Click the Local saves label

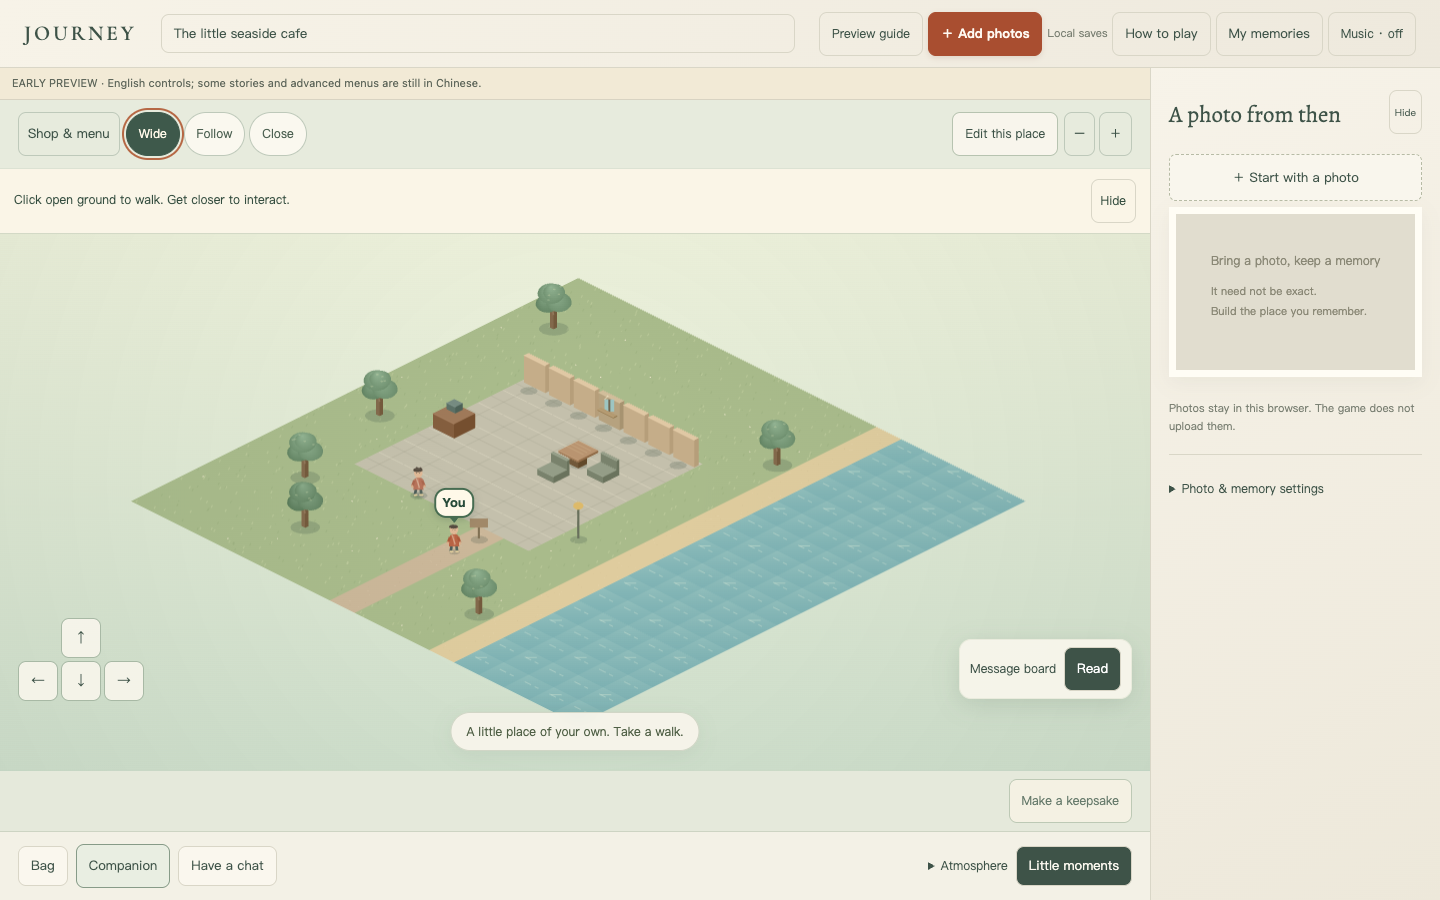tap(1077, 34)
